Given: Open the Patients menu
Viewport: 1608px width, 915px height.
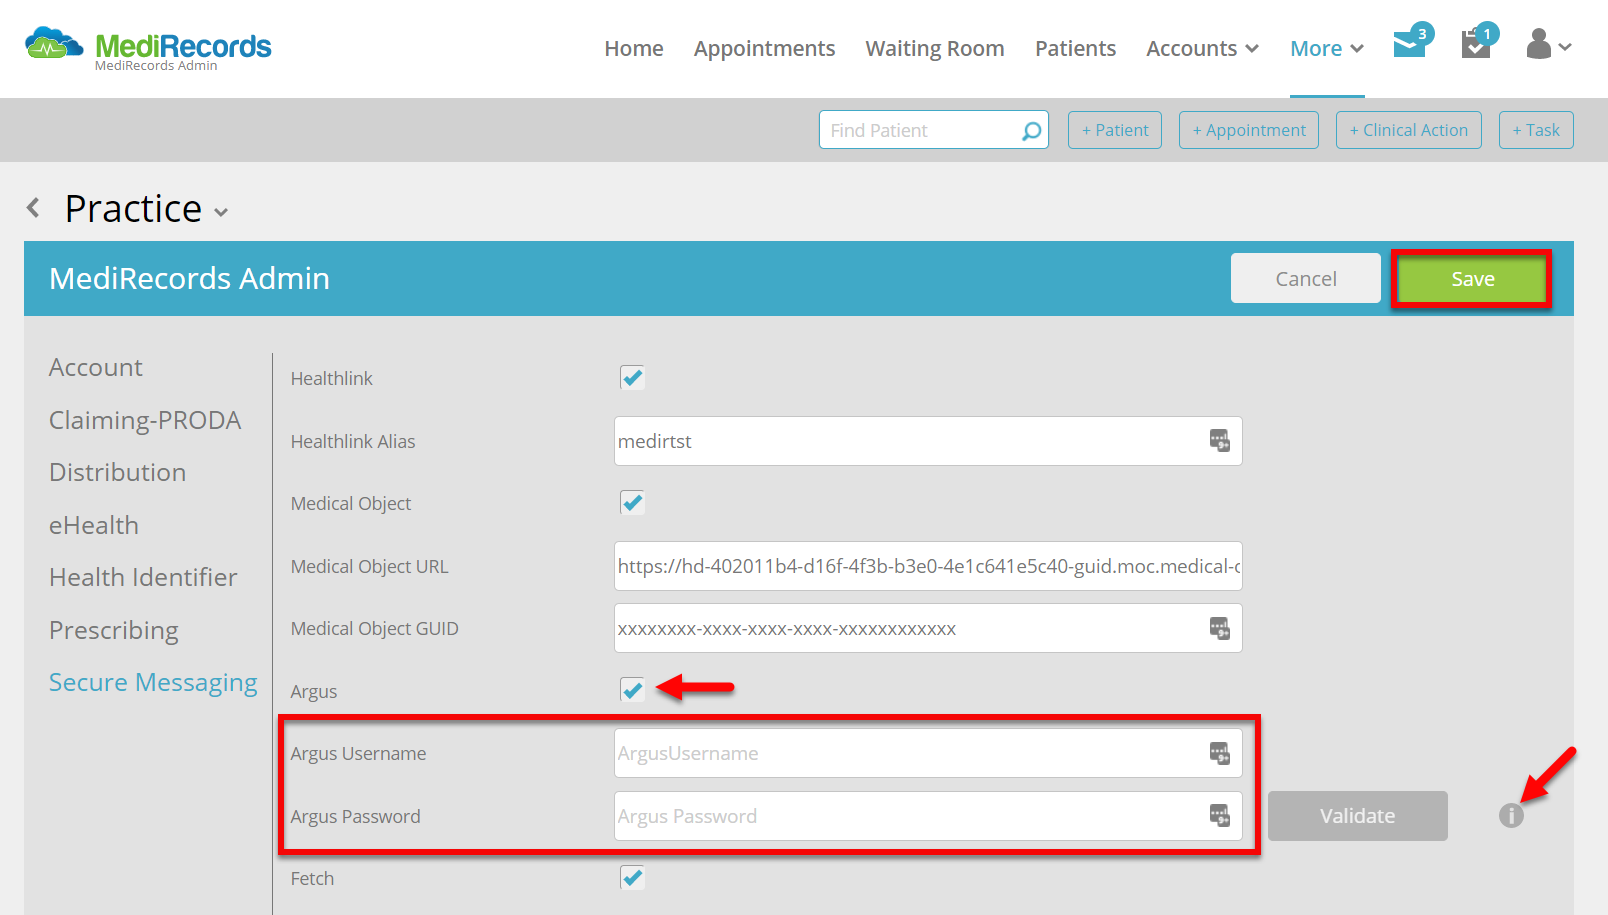Looking at the screenshot, I should pyautogui.click(x=1075, y=48).
